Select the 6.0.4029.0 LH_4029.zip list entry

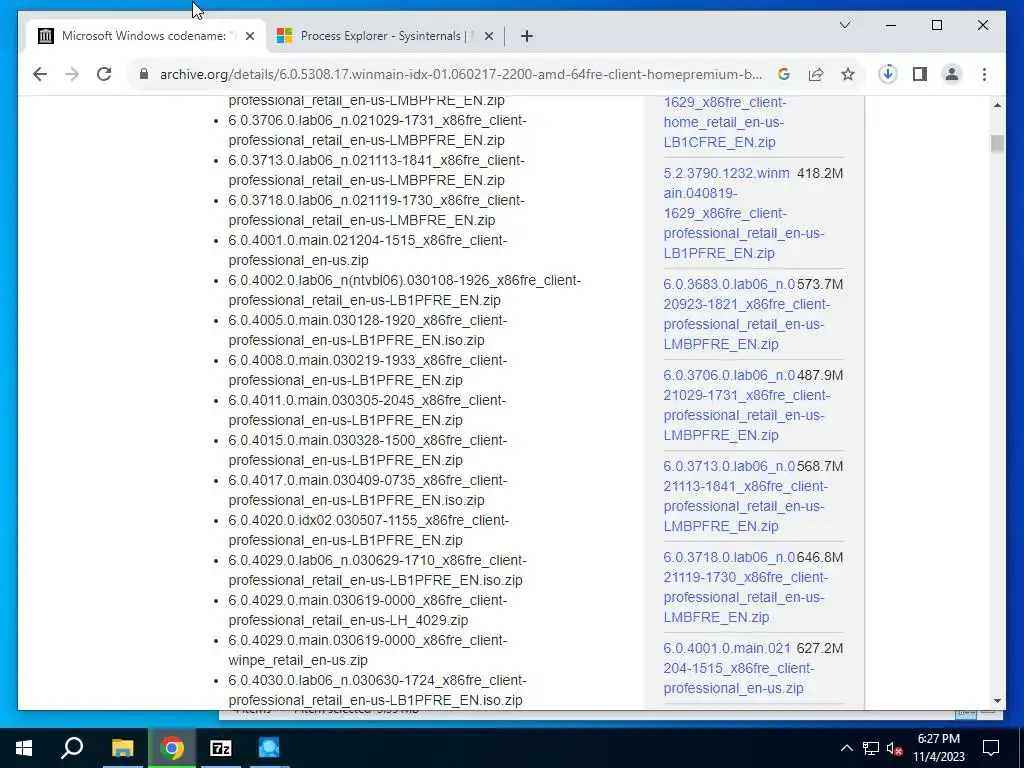(x=368, y=610)
